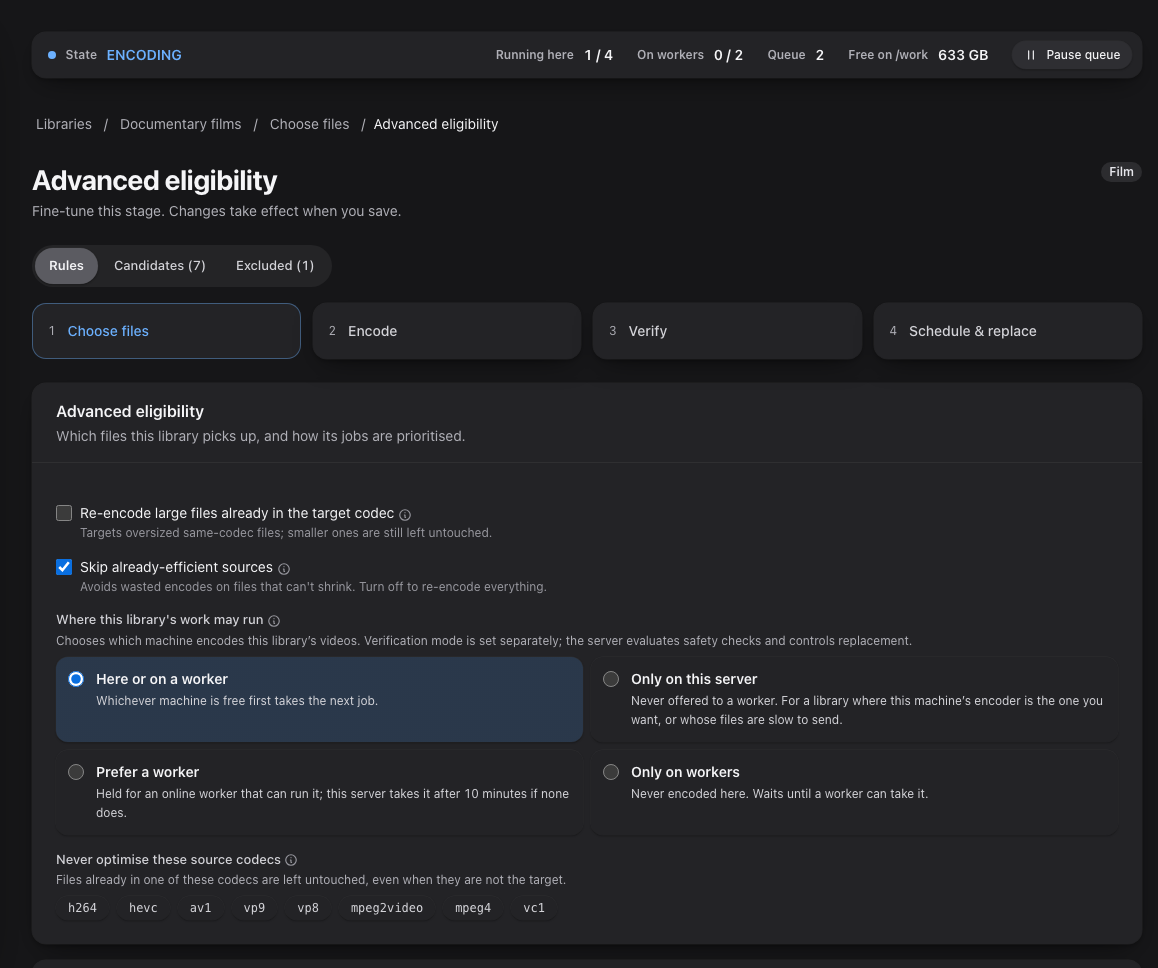
Task: Click 'Never optimise these source codecs' label
Action: [168, 859]
